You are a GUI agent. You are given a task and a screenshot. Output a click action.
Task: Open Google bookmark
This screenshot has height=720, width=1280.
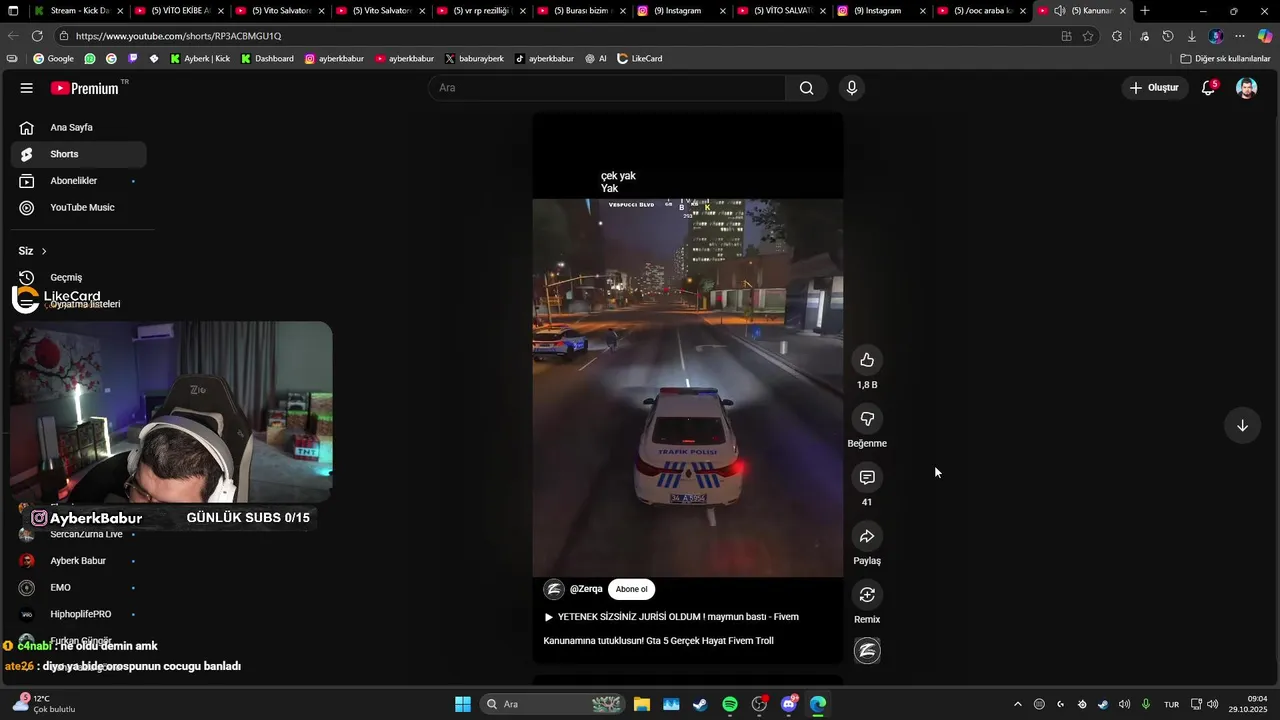tap(53, 59)
